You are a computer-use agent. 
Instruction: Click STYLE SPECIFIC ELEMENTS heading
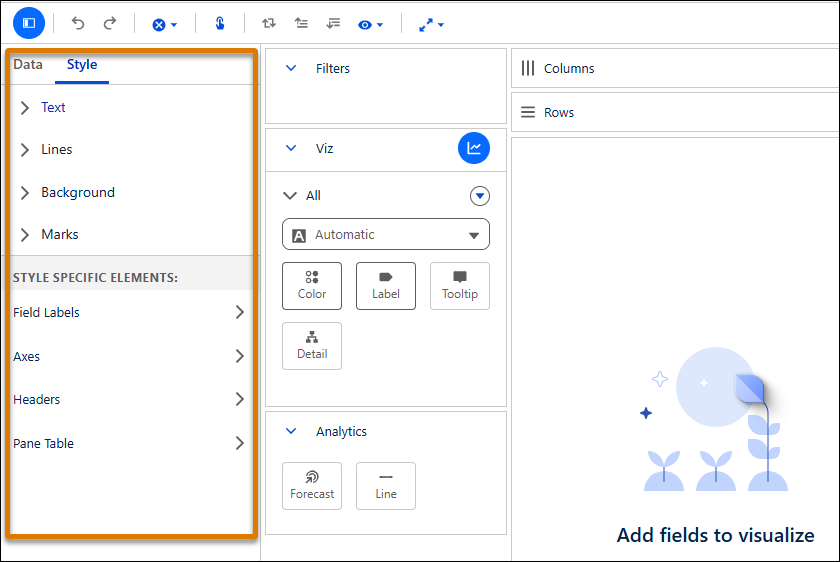point(95,278)
